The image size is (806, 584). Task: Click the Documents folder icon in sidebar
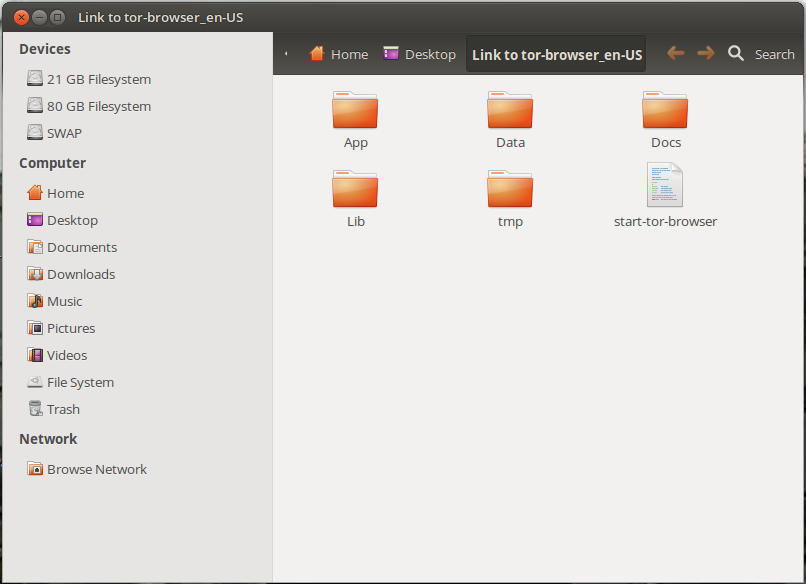pyautogui.click(x=34, y=247)
